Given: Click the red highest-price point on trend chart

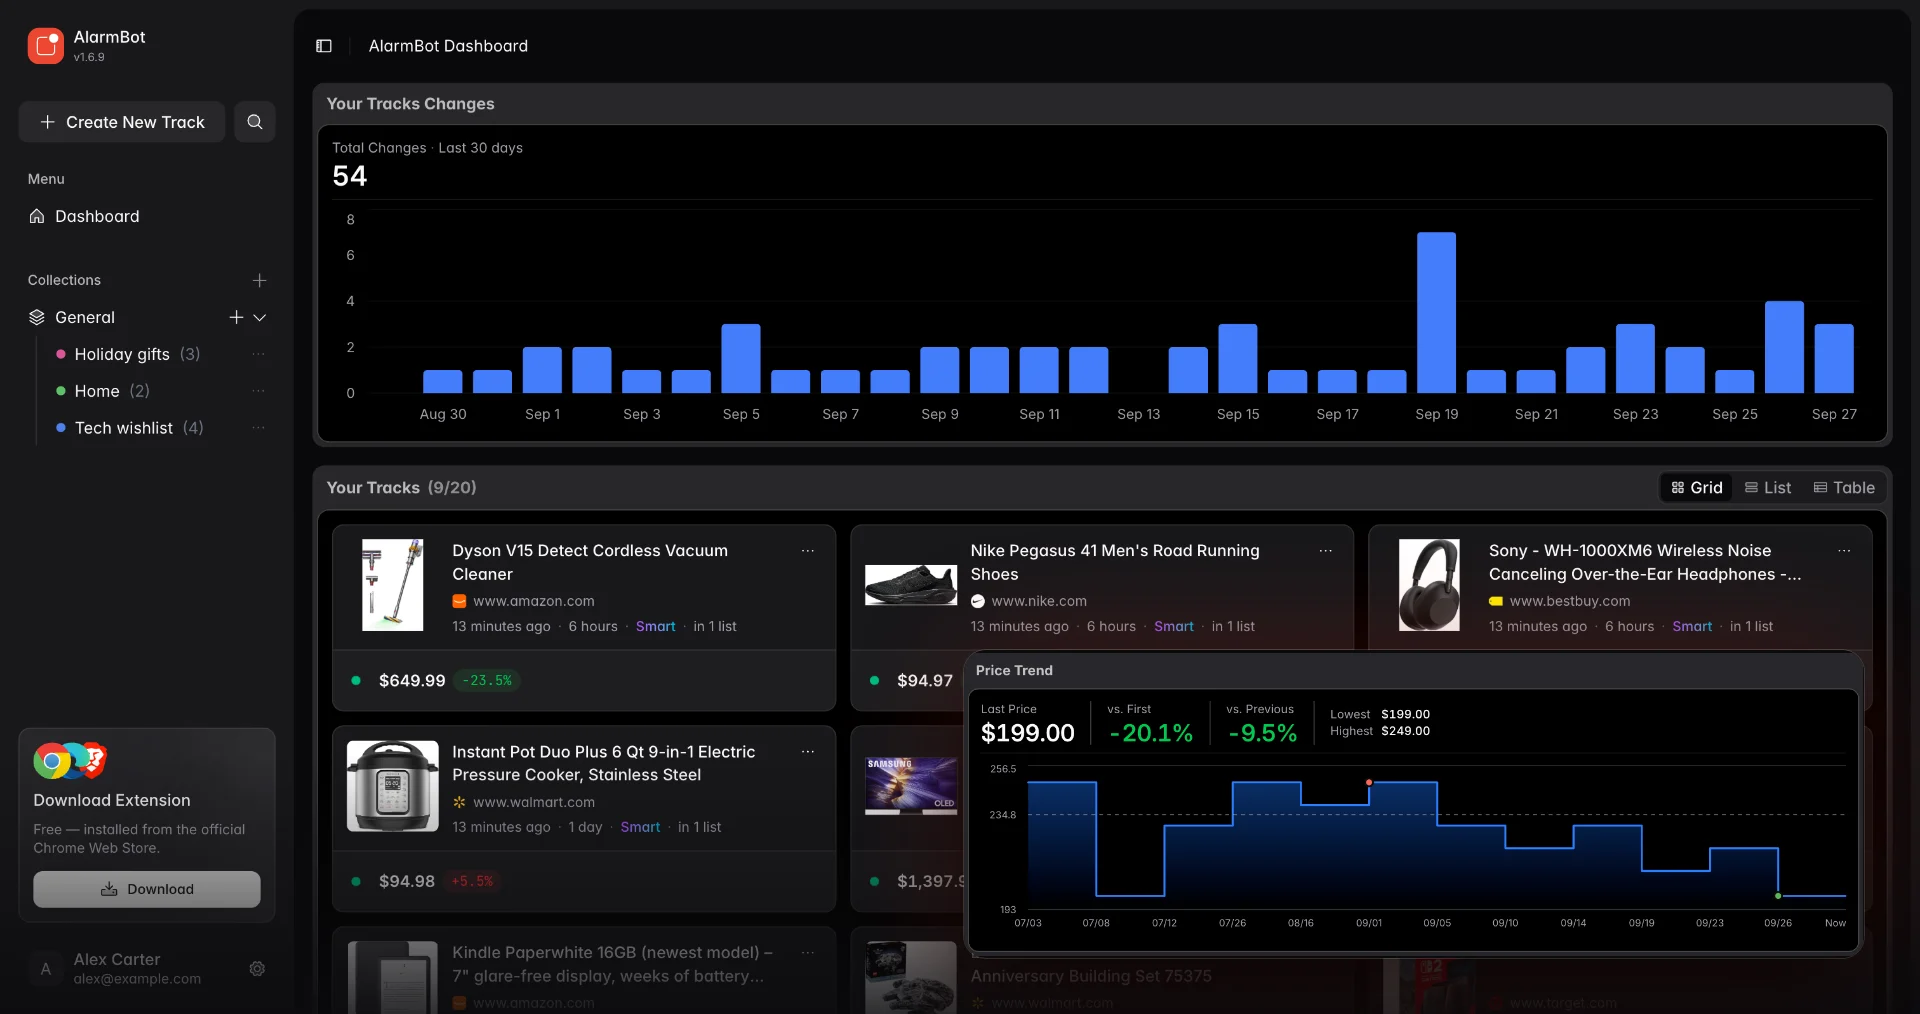Looking at the screenshot, I should point(1369,782).
